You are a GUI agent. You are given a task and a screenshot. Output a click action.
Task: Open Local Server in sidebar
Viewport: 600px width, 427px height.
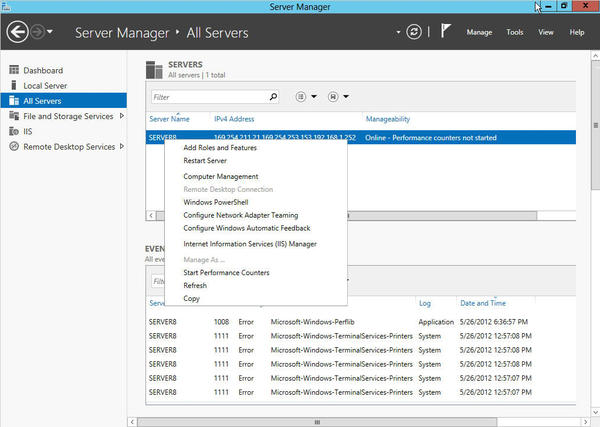point(45,85)
